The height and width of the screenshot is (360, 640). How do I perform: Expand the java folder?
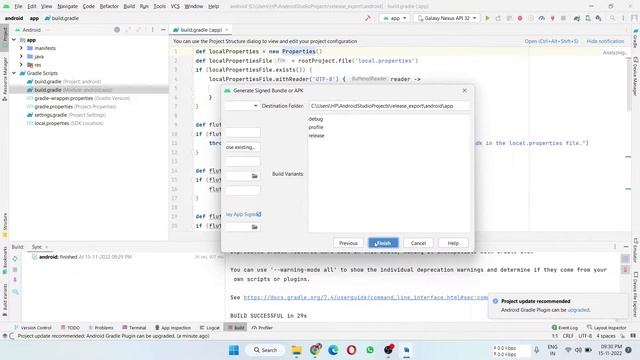[x=21, y=56]
